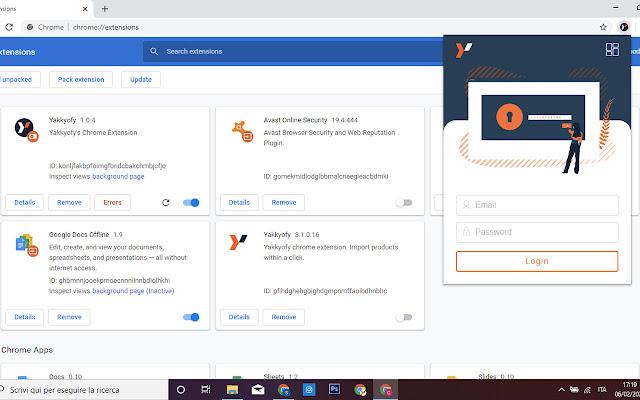Click the Yakkyofy logo in popup header

coord(463,50)
